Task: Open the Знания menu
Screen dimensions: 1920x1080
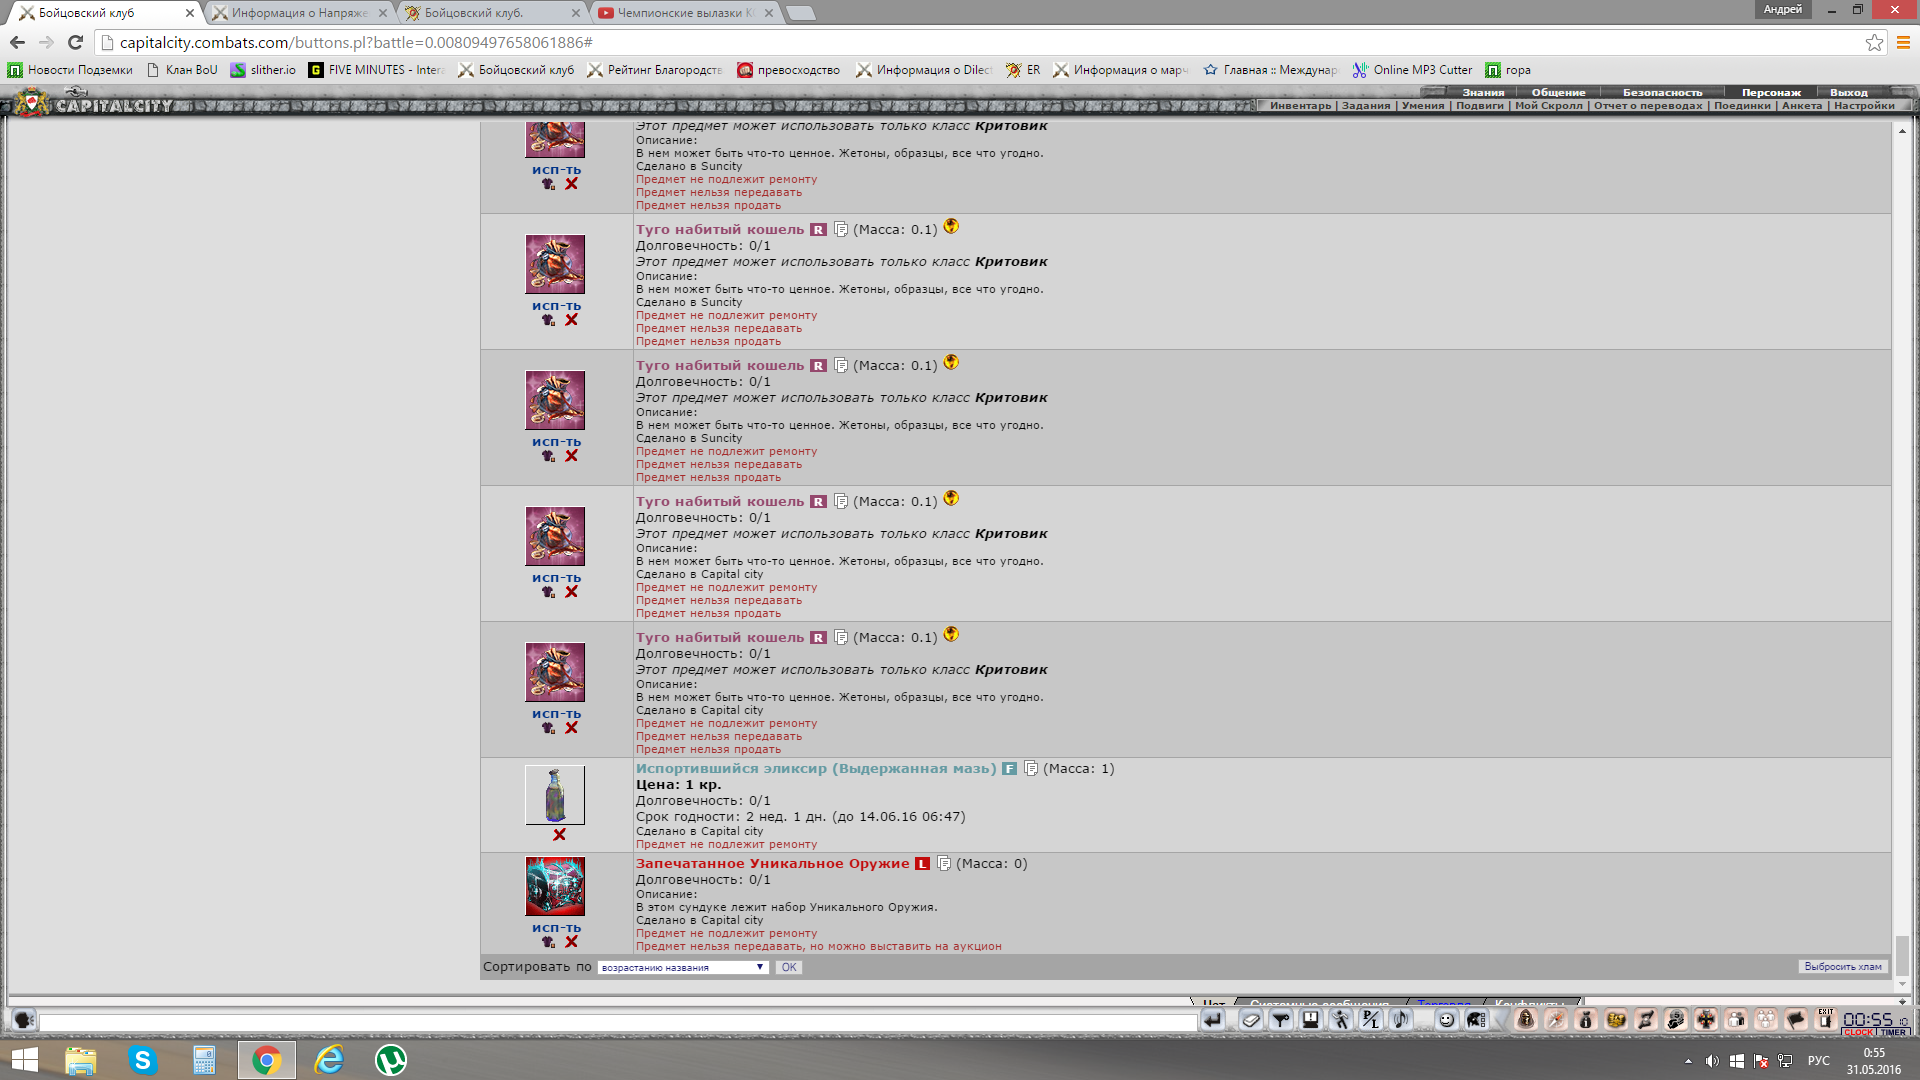Action: click(x=1483, y=93)
